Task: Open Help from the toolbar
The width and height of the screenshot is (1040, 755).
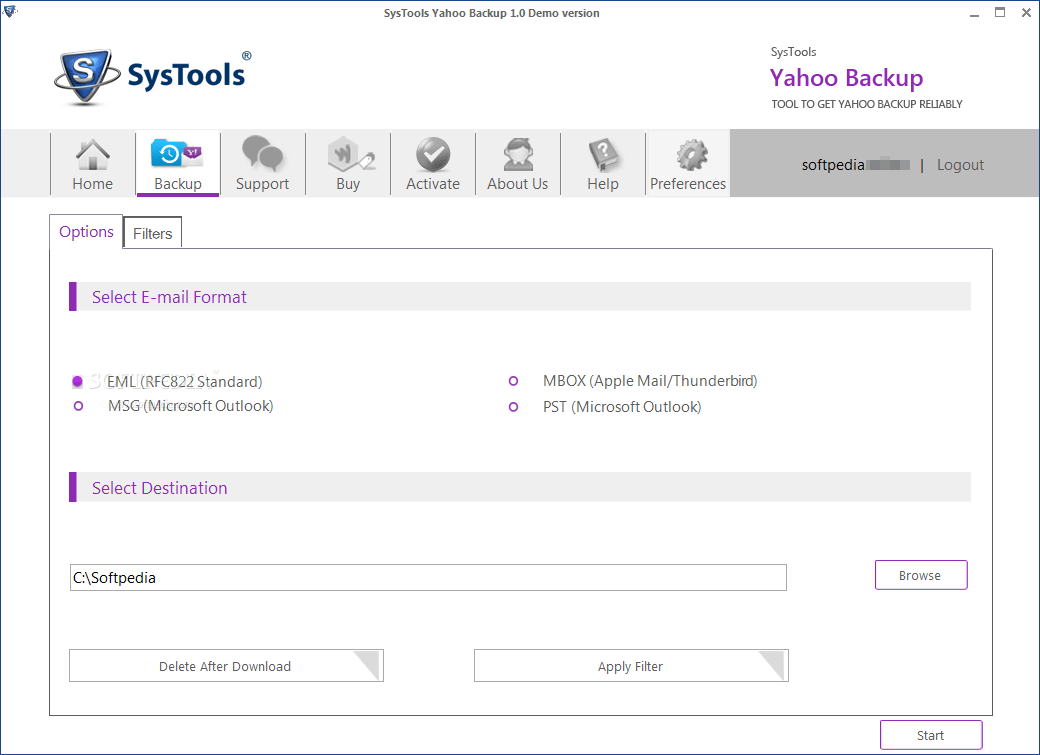Action: coord(602,163)
